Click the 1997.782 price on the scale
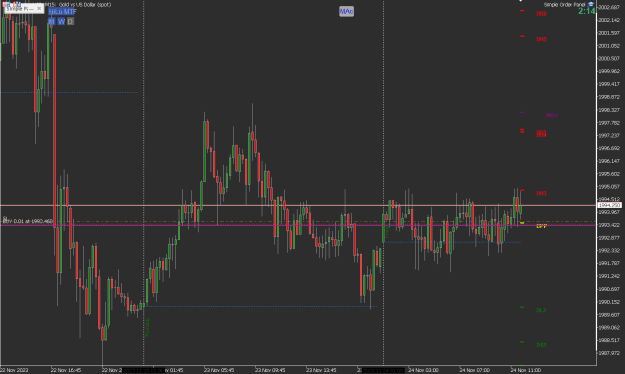Screen dimensions: 625x374 pyautogui.click(x=609, y=123)
